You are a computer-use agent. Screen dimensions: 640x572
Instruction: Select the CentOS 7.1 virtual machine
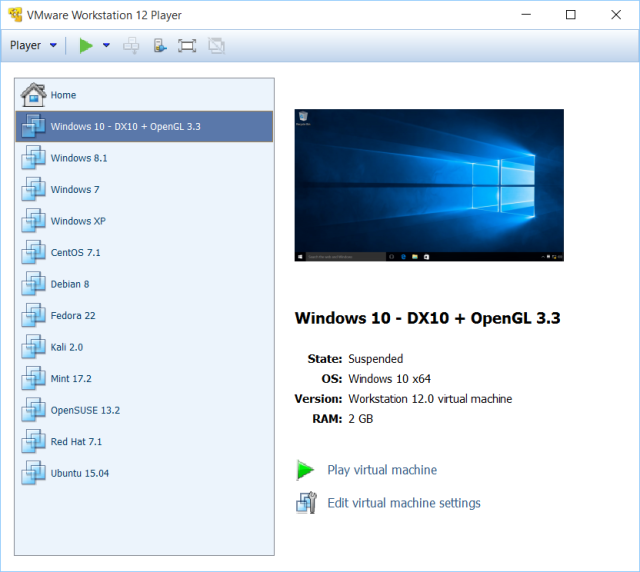[x=75, y=253]
